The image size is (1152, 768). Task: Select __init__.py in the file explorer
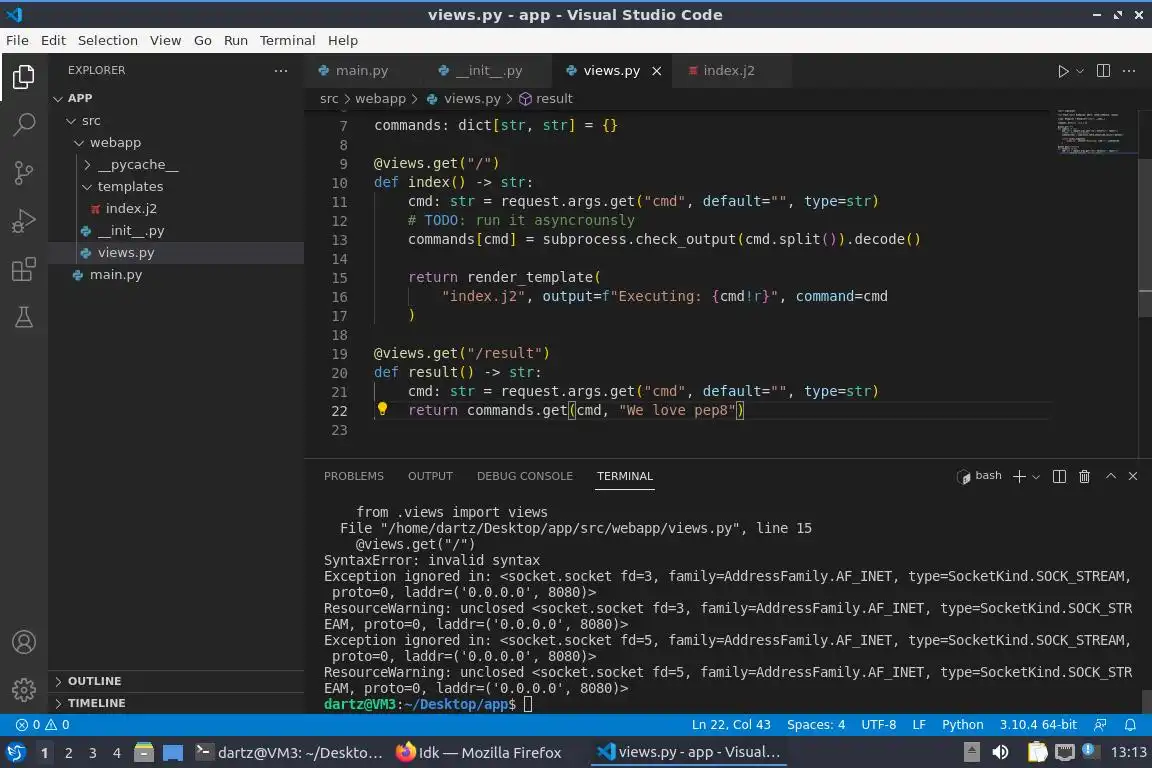coord(176,231)
